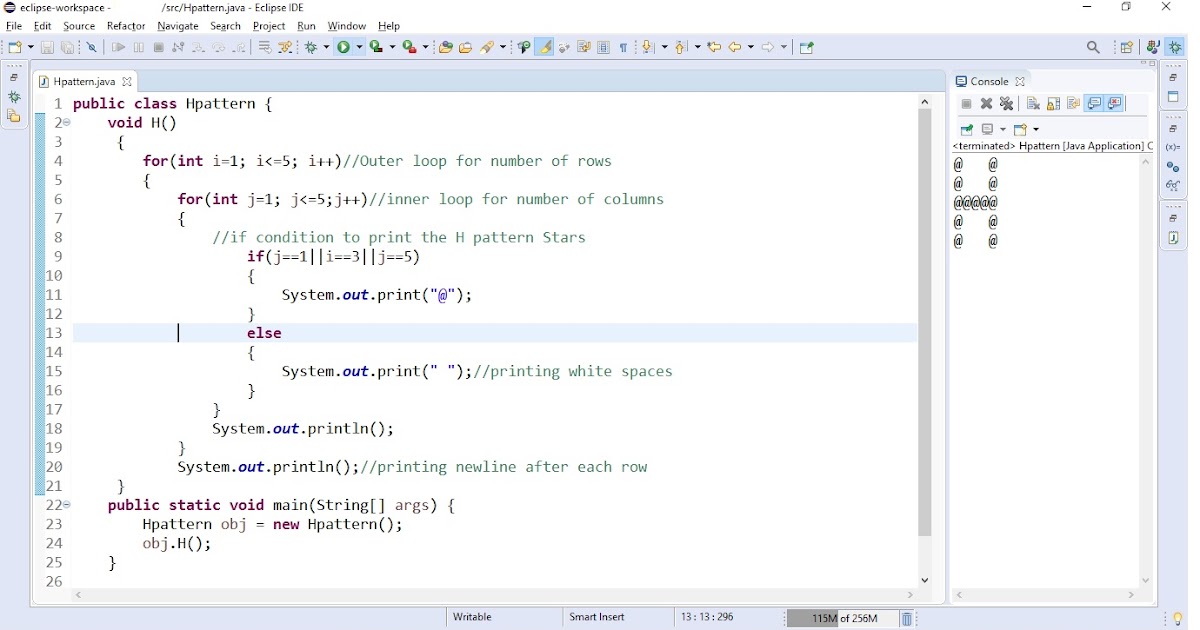The image size is (1200, 630).
Task: Select the Hpattern.java editor tab
Action: [x=85, y=81]
